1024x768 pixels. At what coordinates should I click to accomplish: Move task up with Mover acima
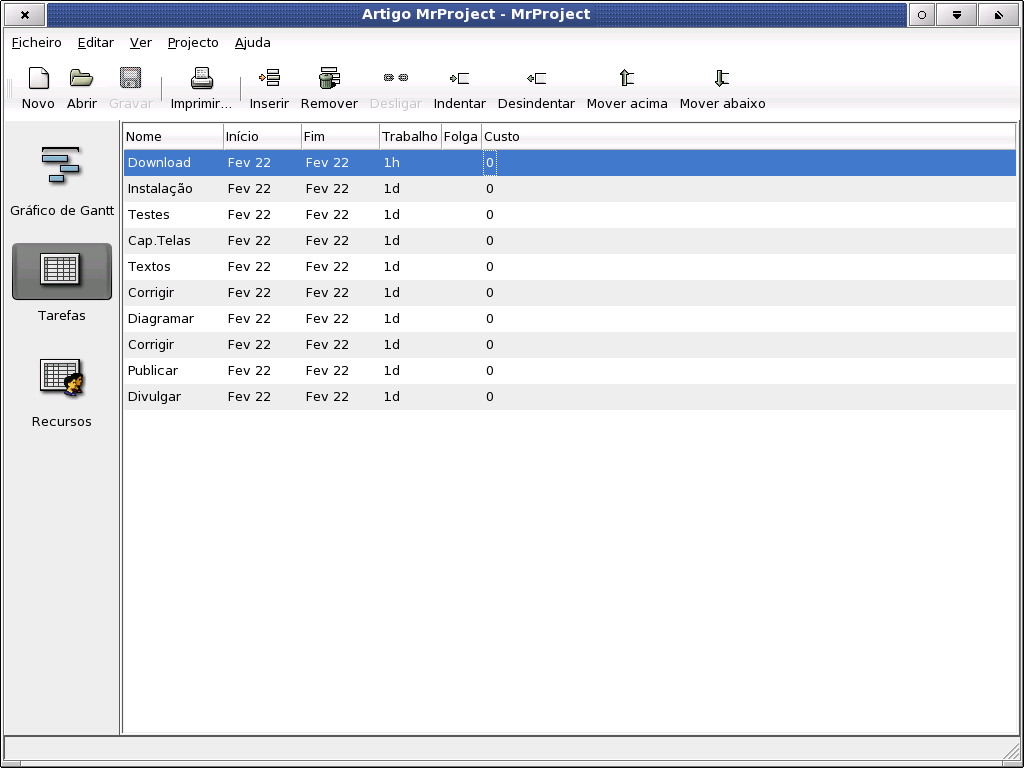(x=627, y=88)
